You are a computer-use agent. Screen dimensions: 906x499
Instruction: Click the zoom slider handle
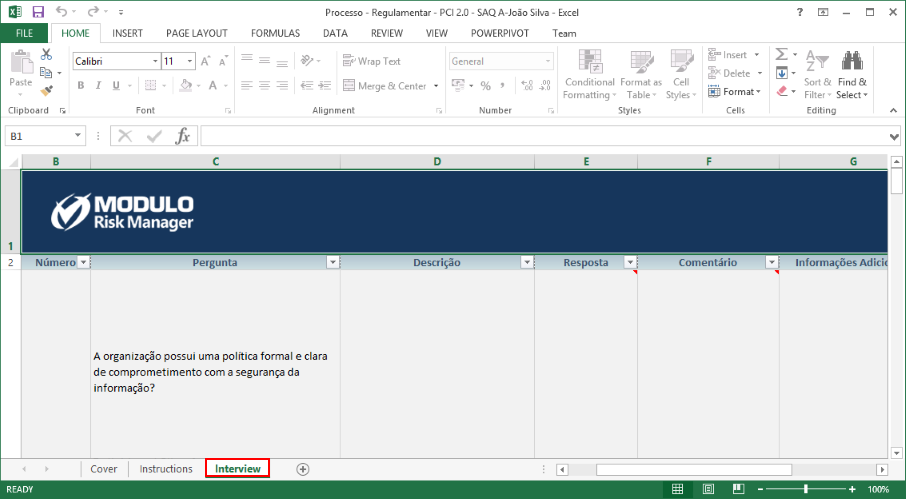pos(805,489)
